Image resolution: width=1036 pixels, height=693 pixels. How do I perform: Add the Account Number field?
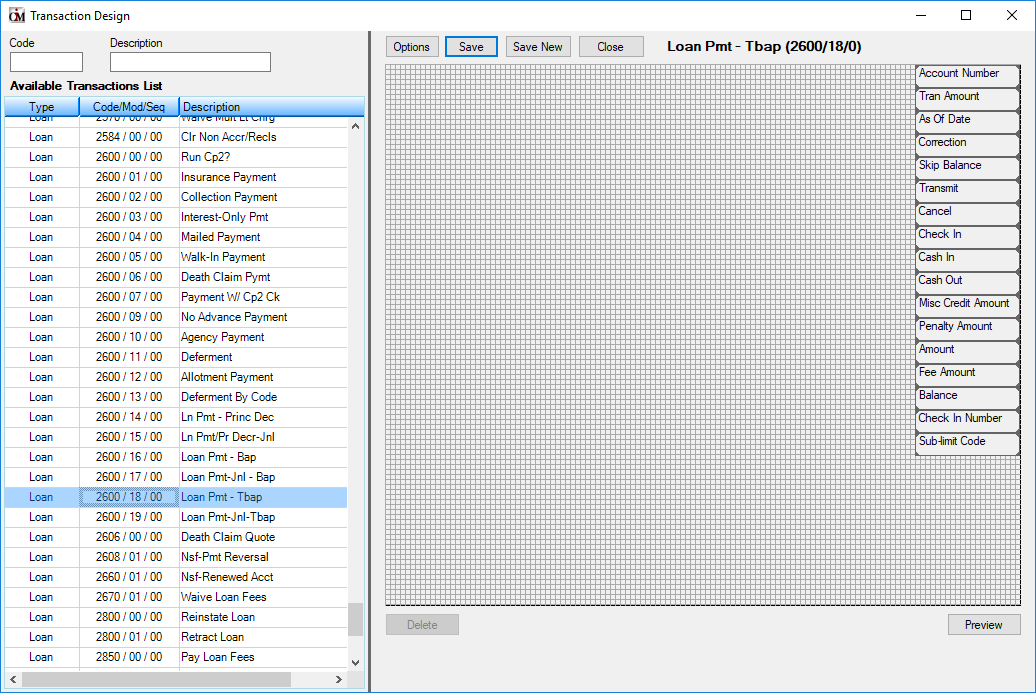click(x=966, y=73)
